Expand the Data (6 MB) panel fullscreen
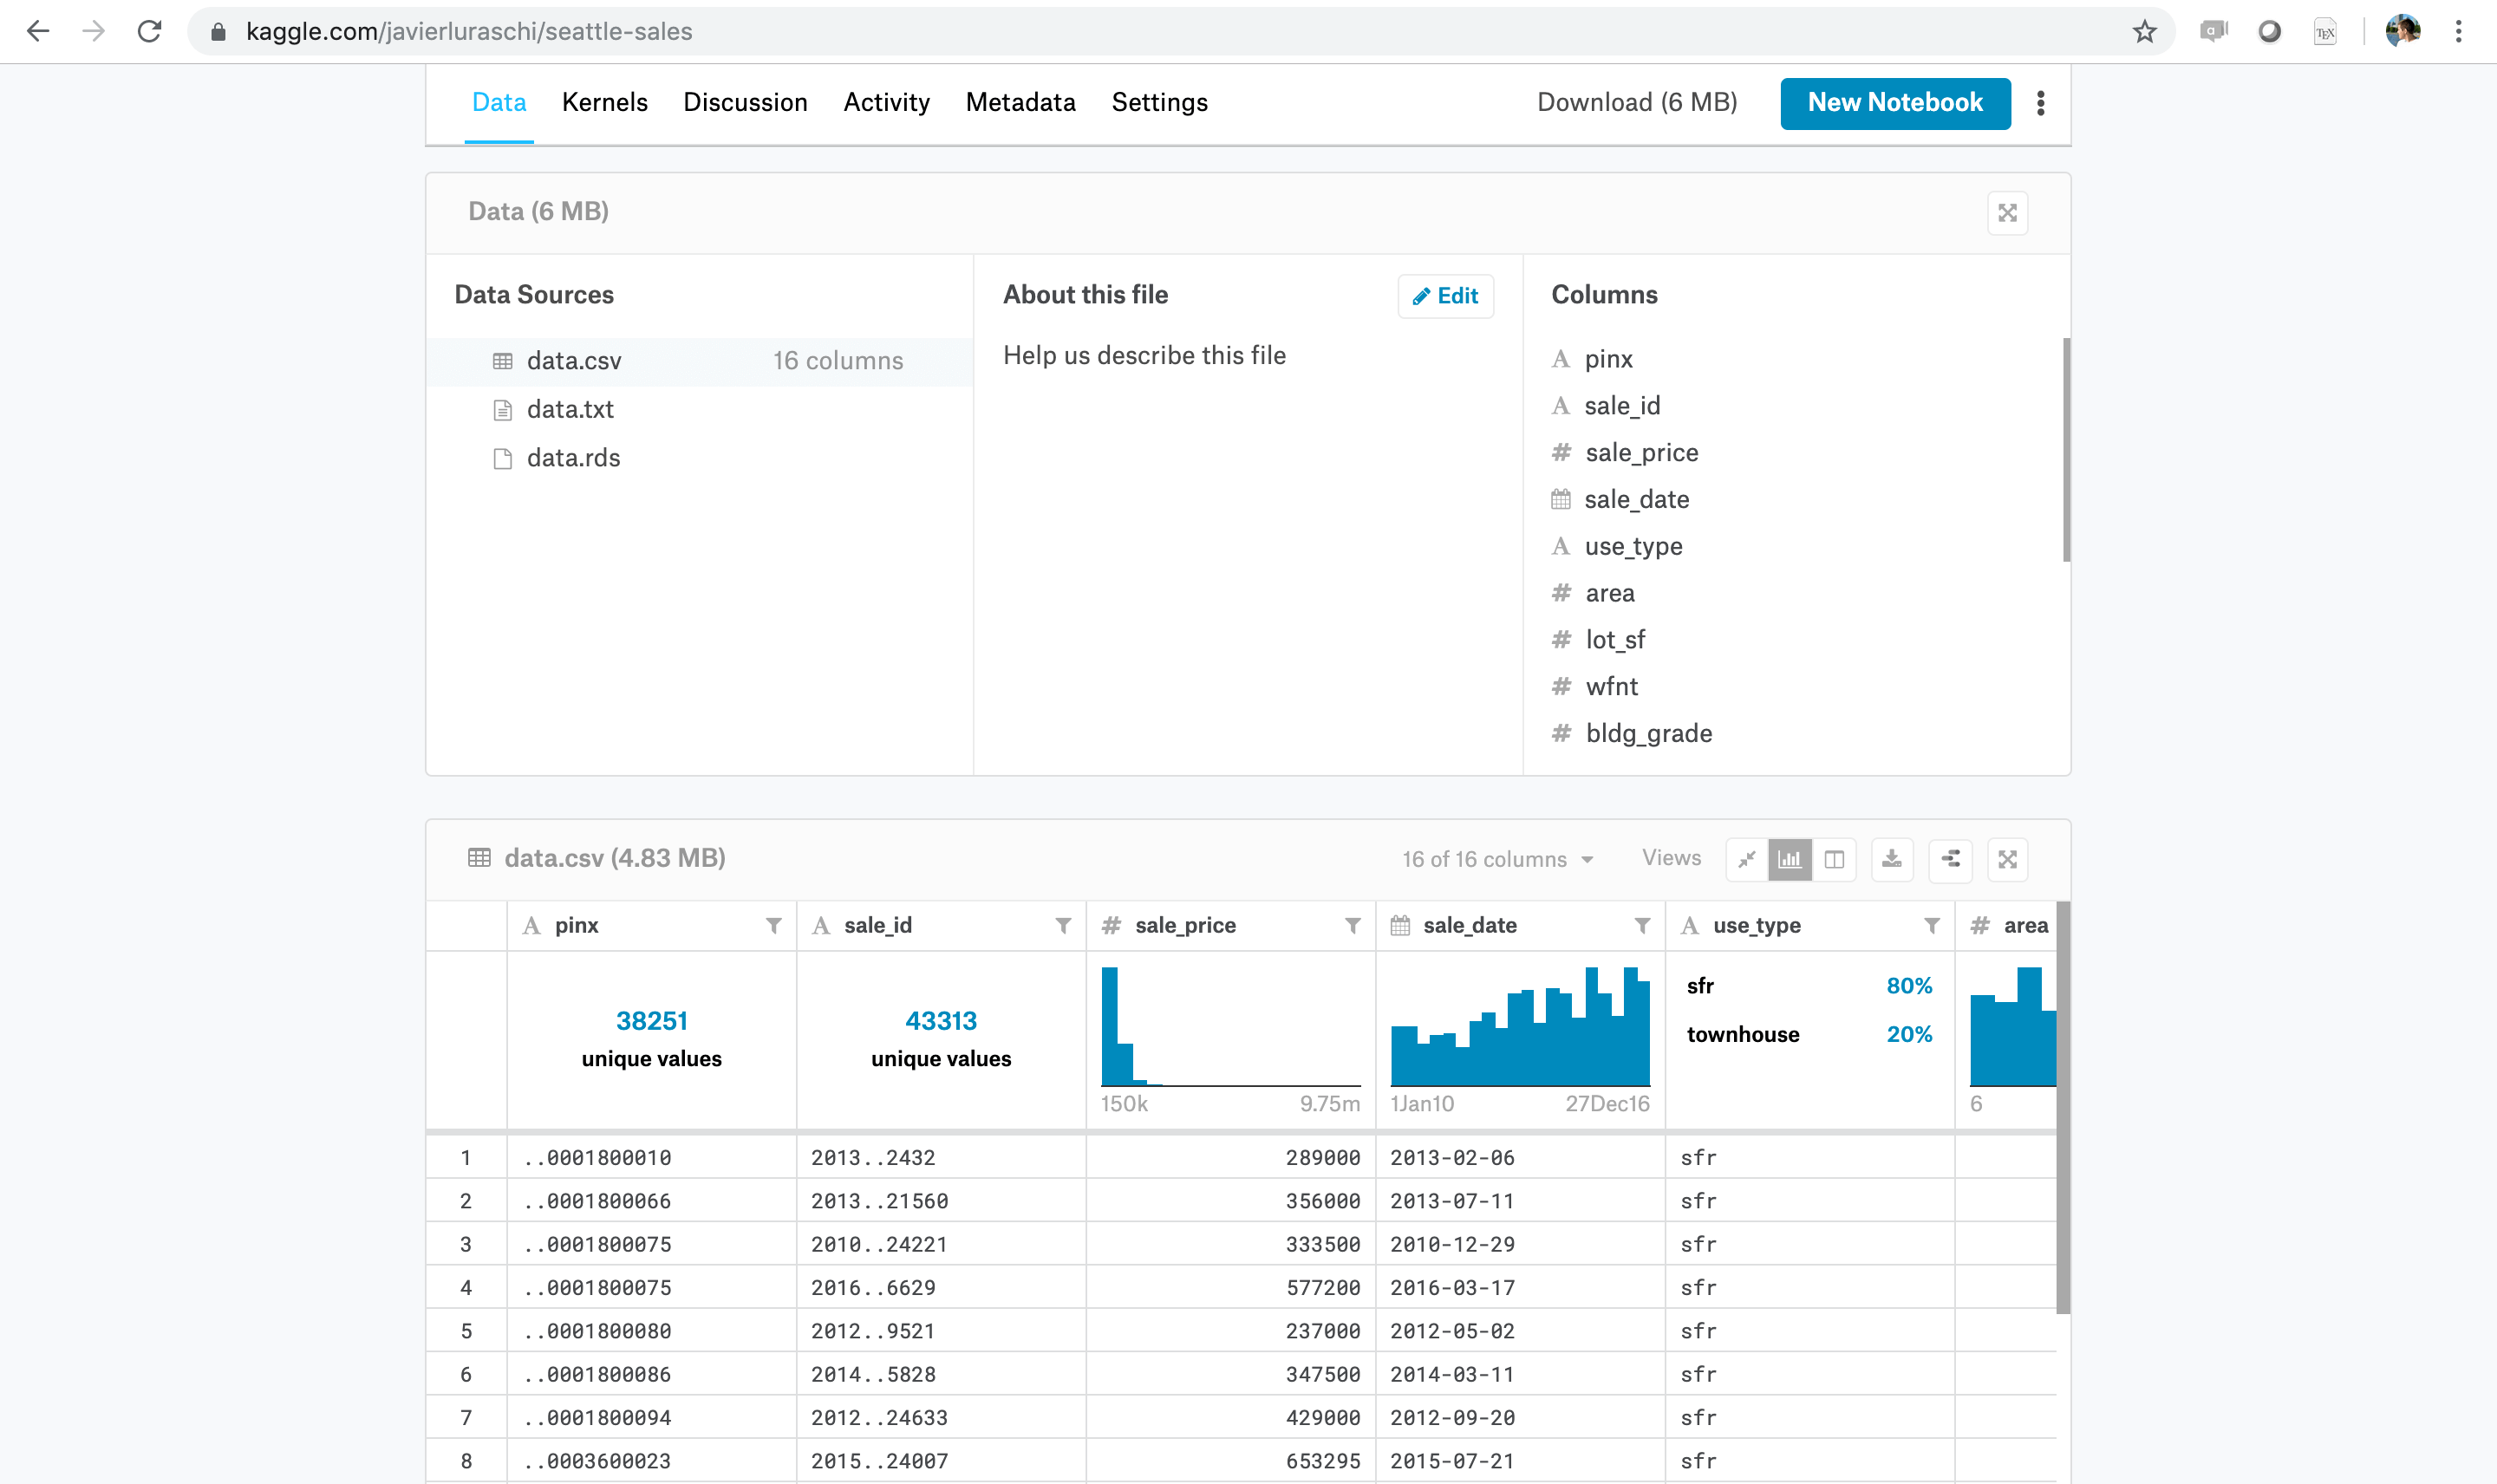2497x1484 pixels. (x=2007, y=213)
